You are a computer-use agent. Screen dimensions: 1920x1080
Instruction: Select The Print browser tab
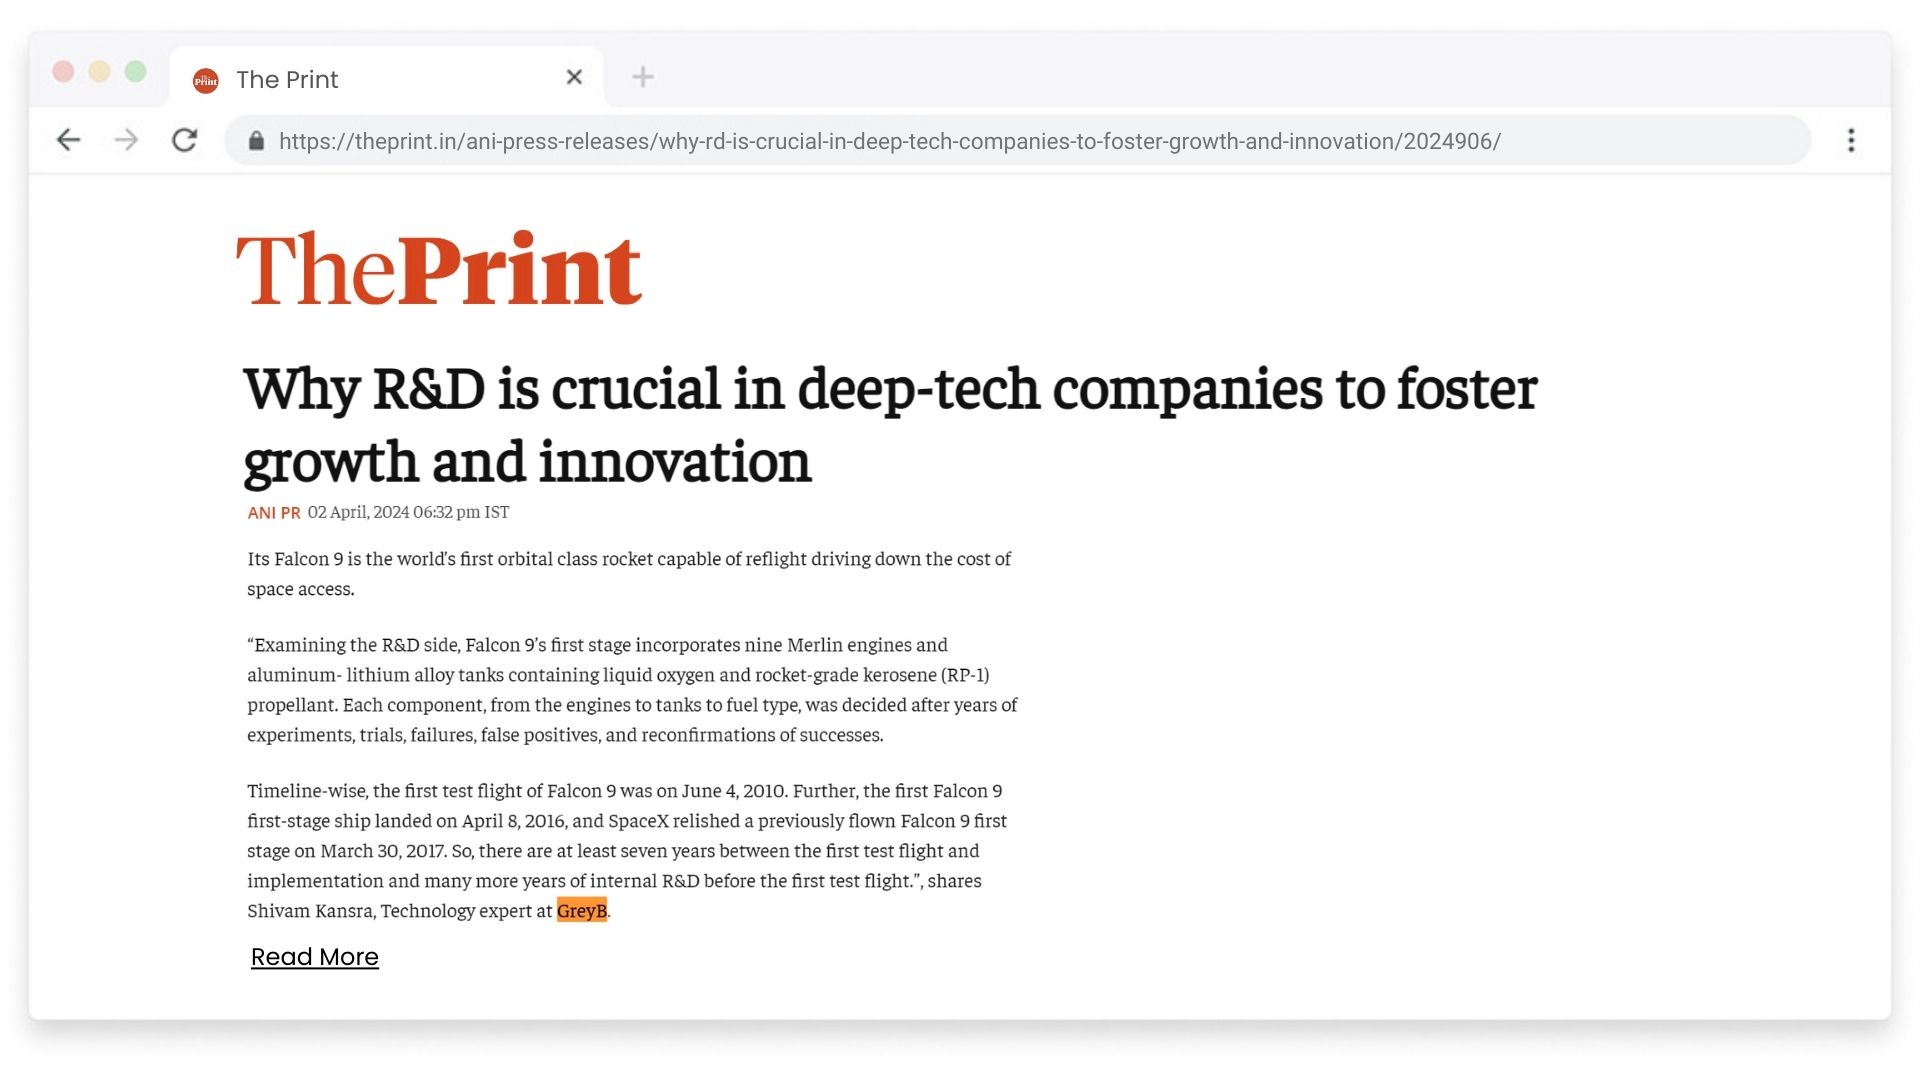387,78
